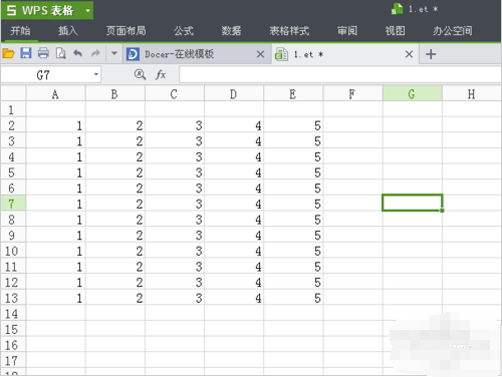Click the select-all corner of the grid

click(x=13, y=94)
